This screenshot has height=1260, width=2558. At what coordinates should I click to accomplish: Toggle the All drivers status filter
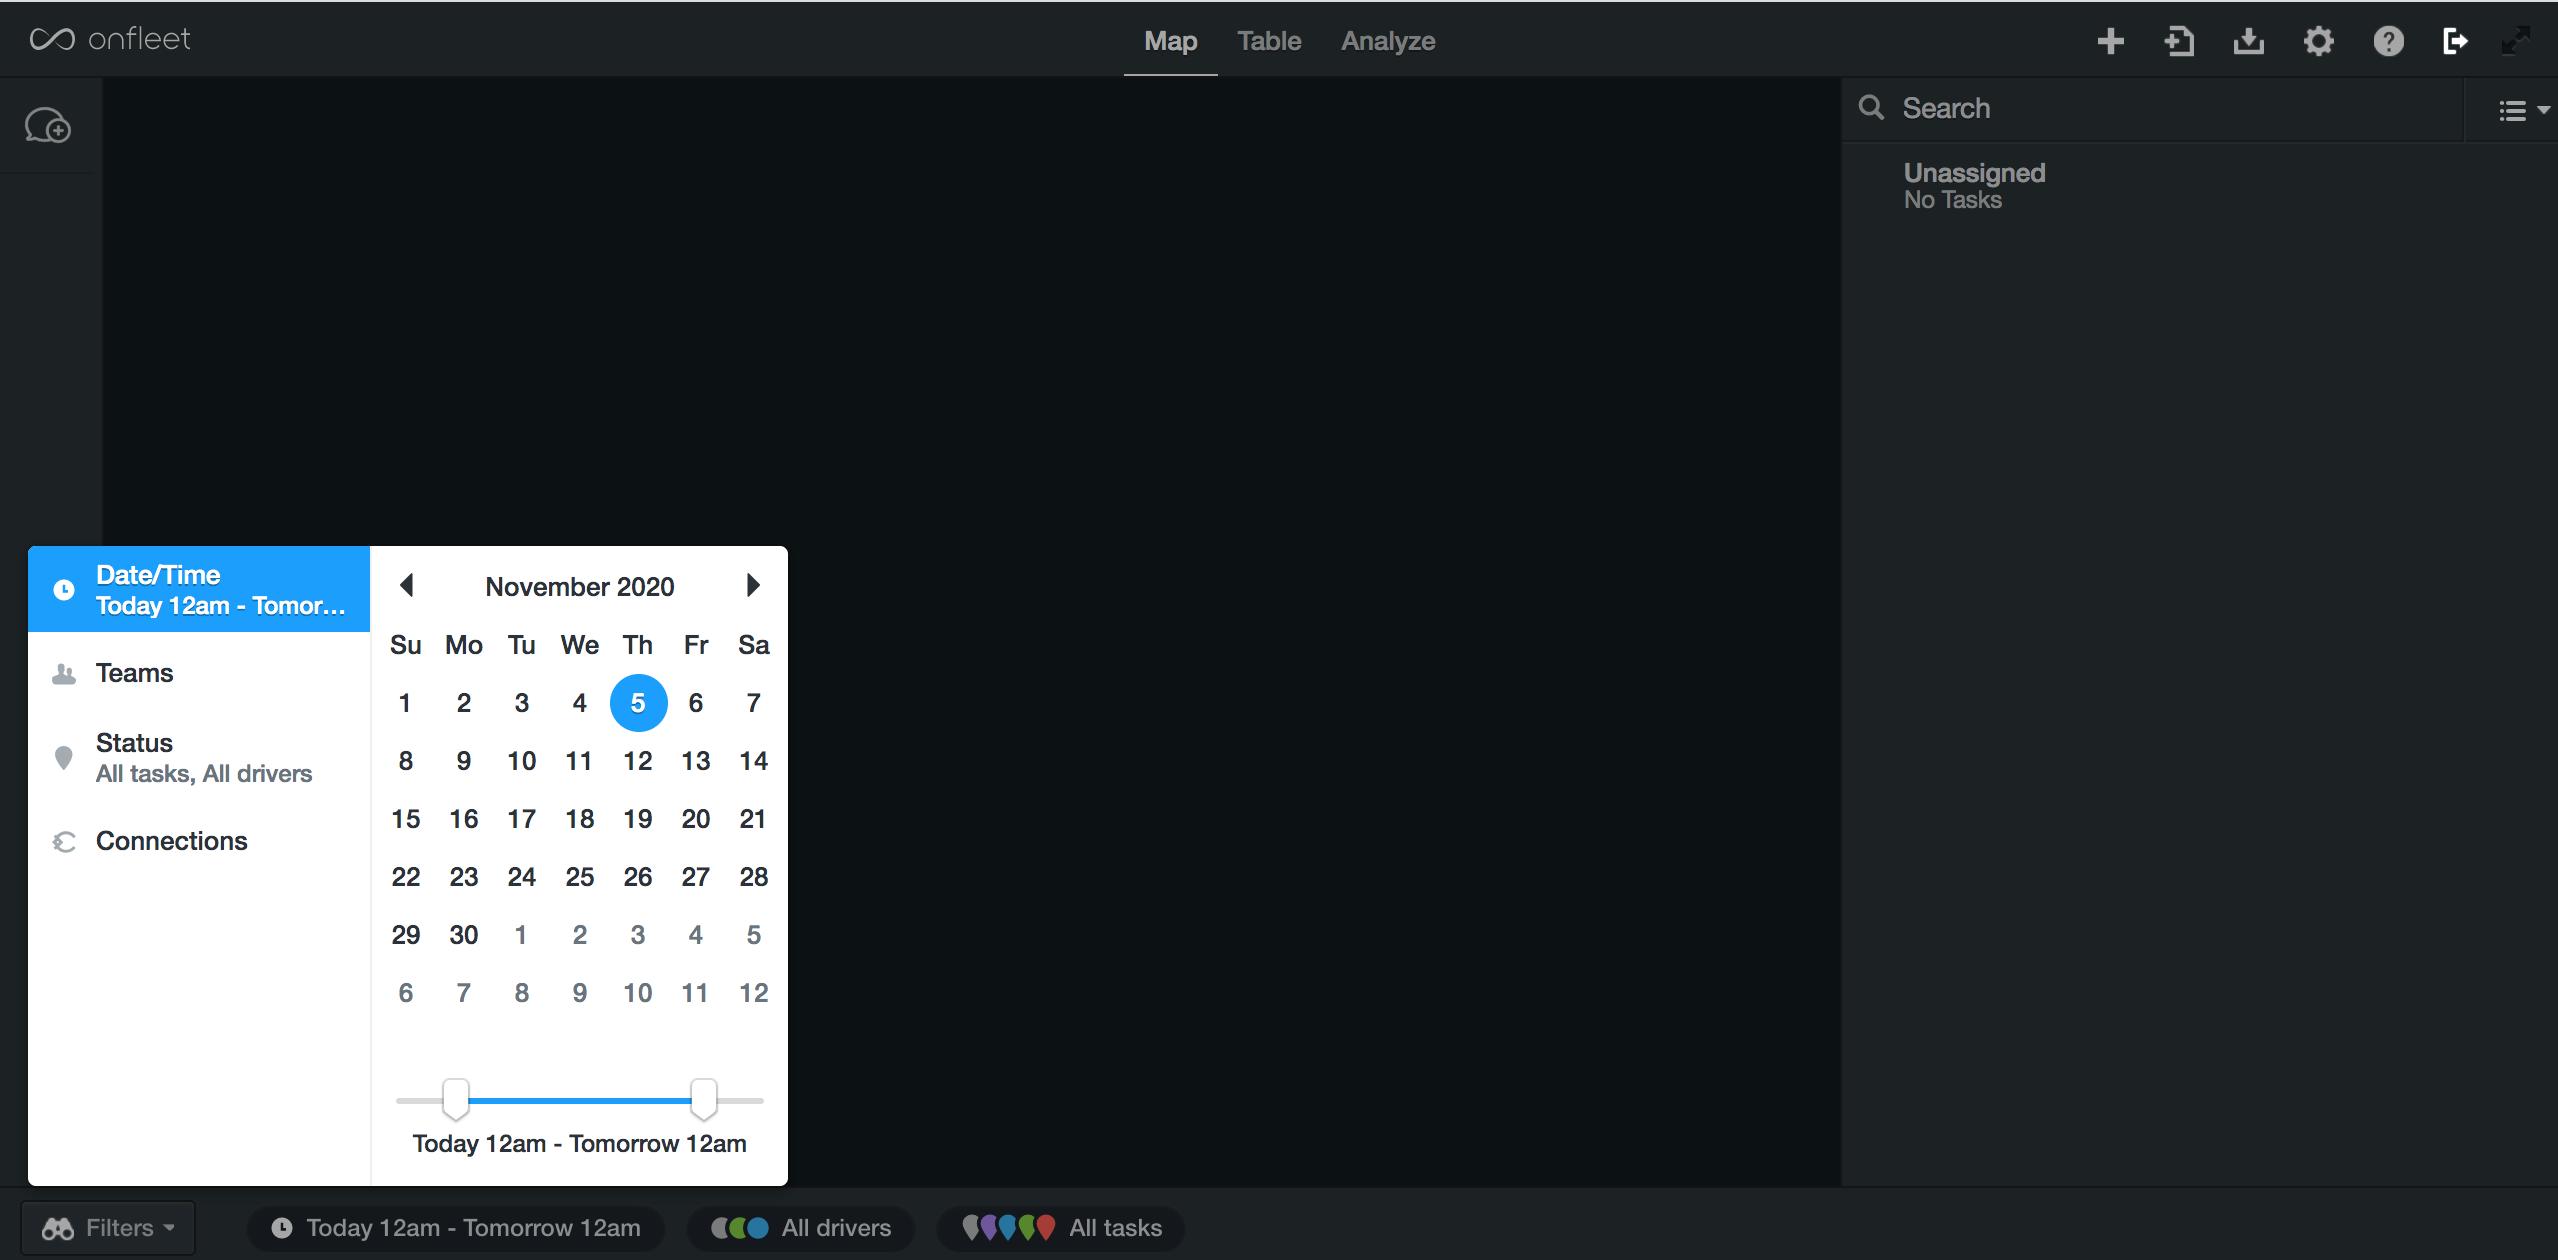tap(801, 1228)
